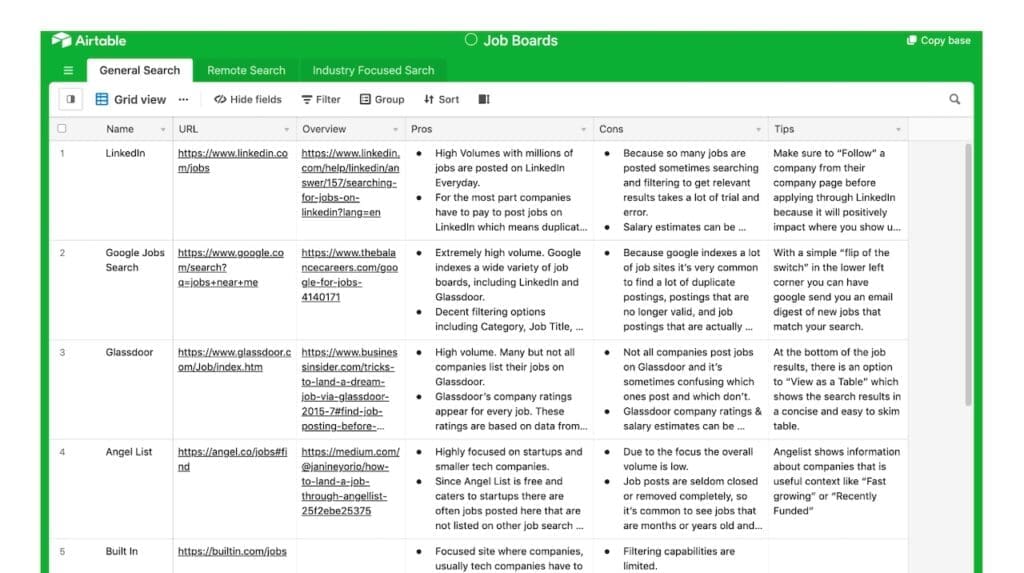Screen dimensions: 1024x573
Task: Switch to the General Search tab
Action: 140,71
